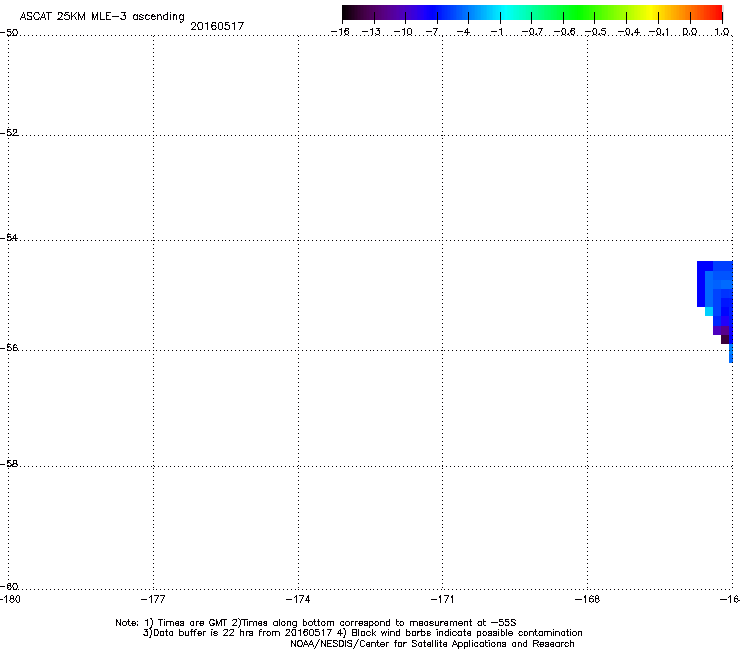740x650 pixels.
Task: Click the -4 color scale label
Action: tap(463, 32)
